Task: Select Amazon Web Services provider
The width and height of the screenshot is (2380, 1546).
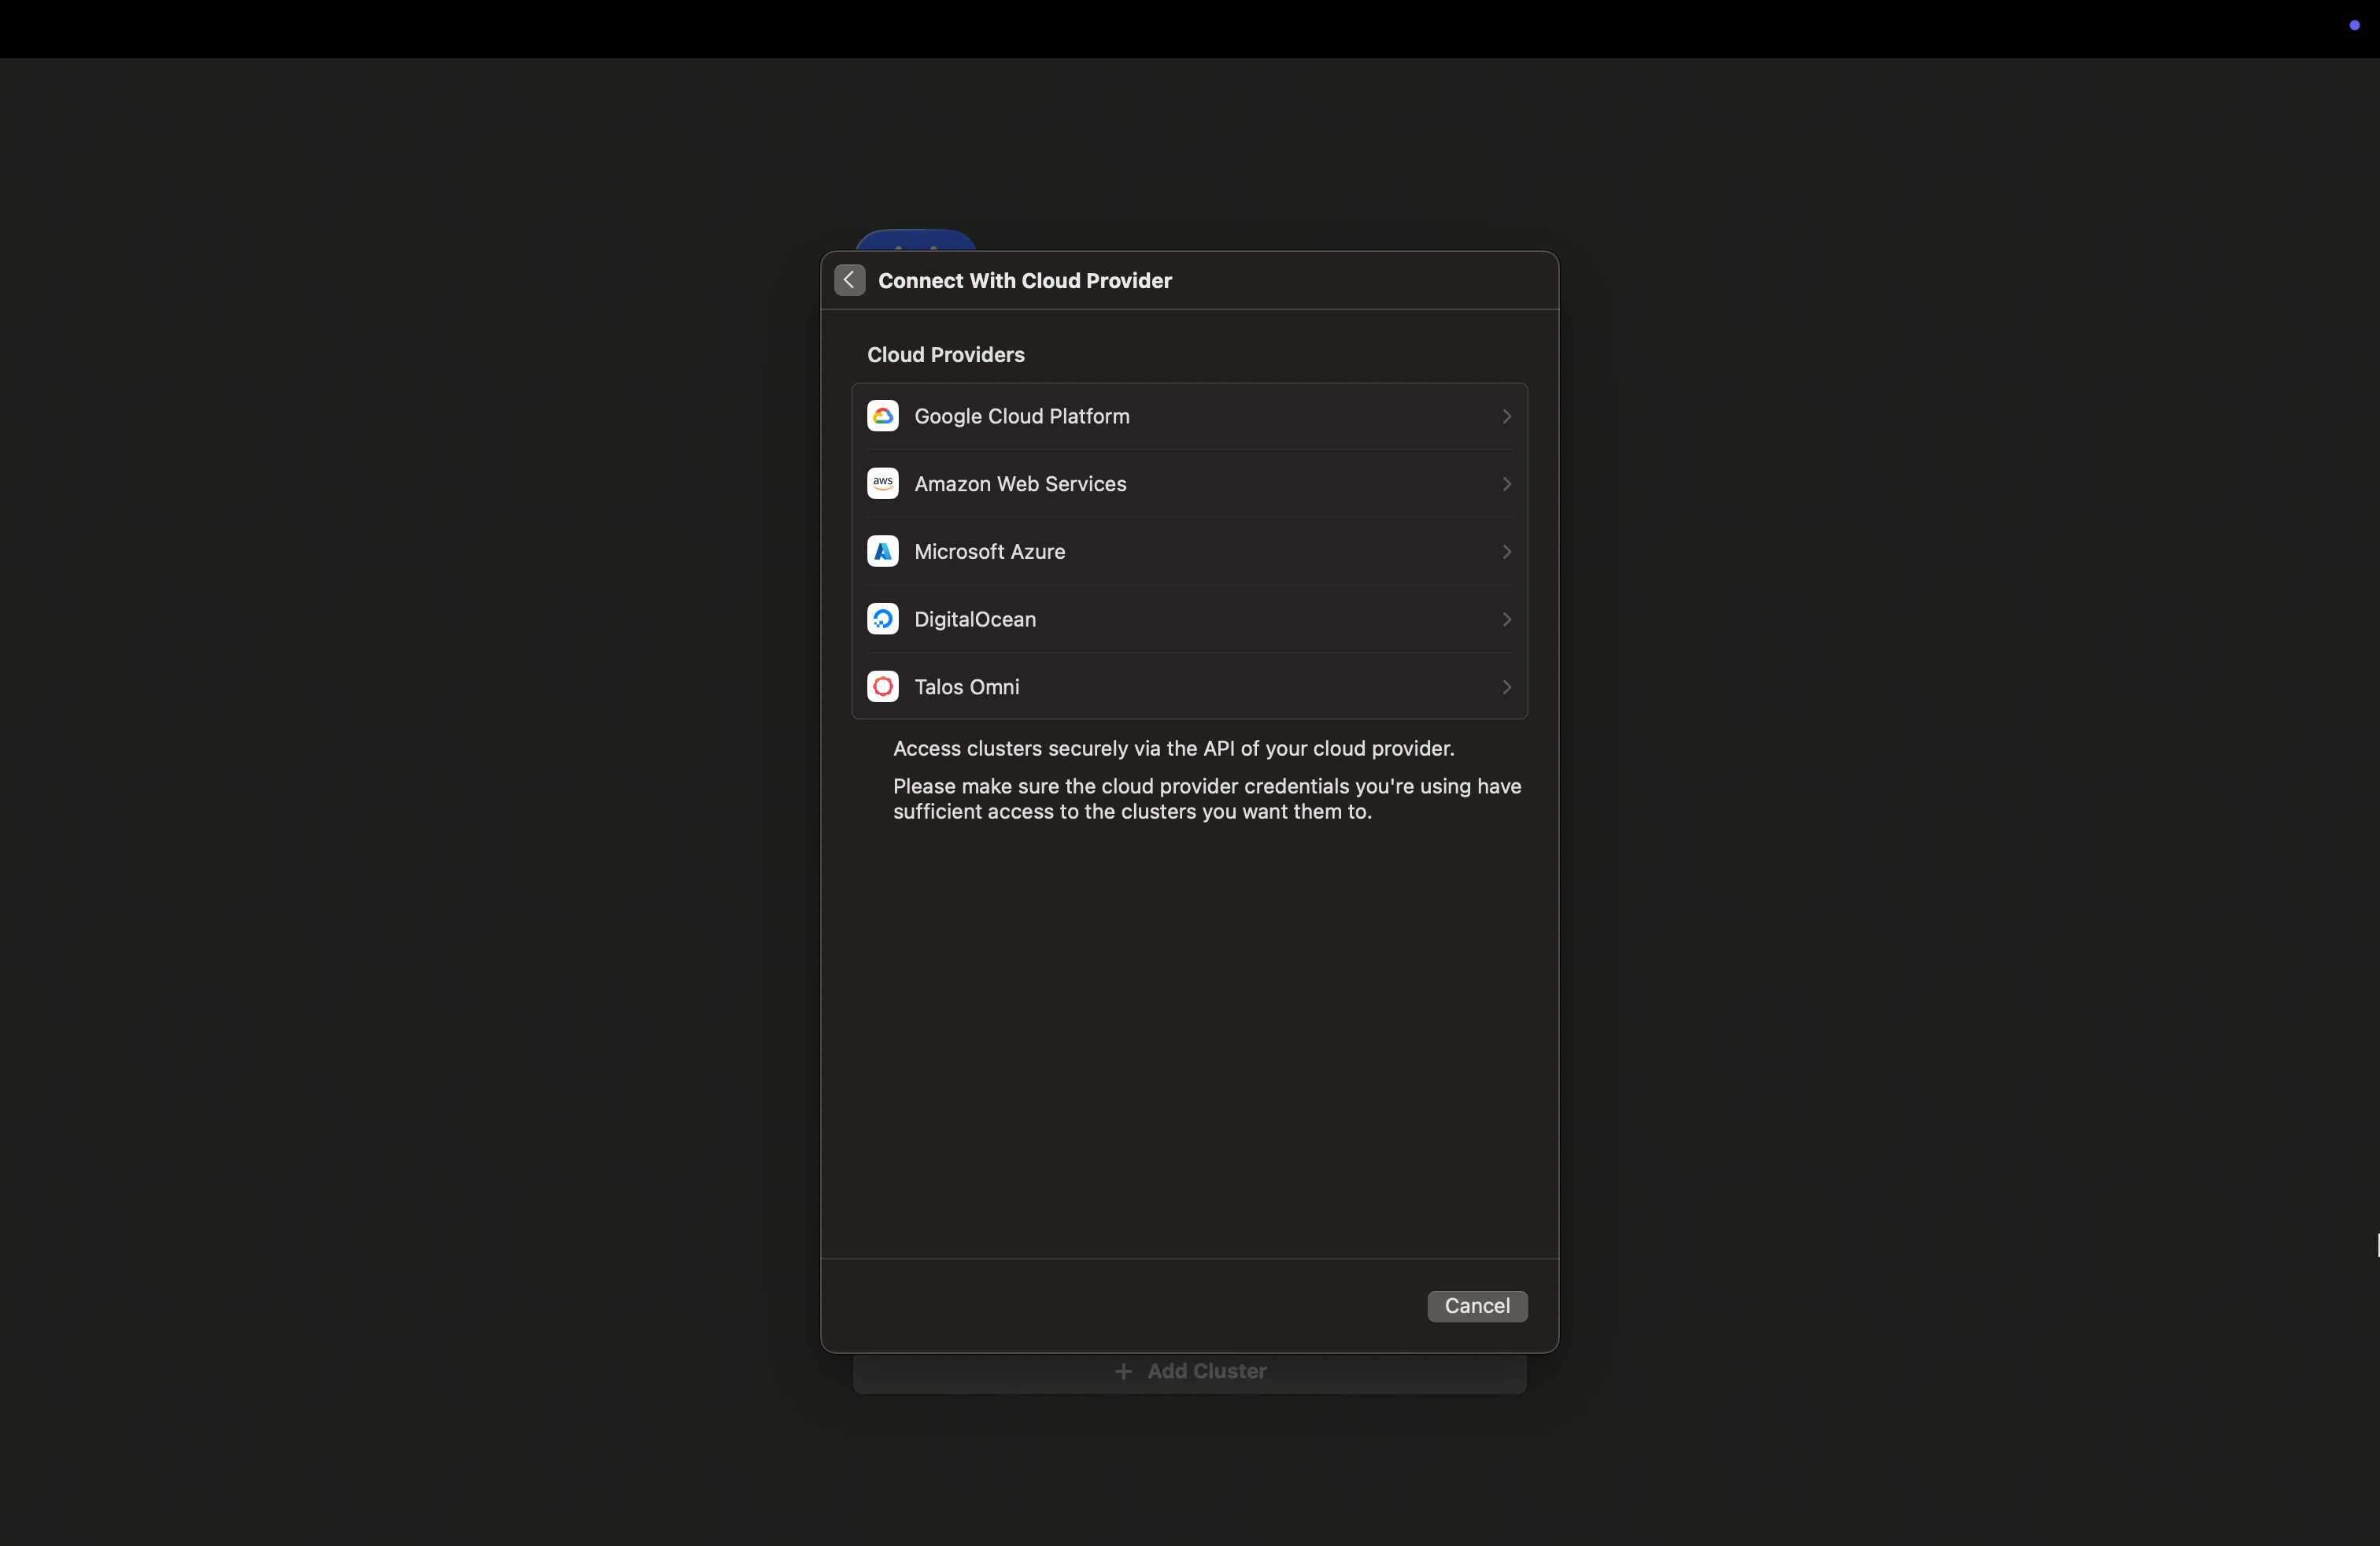Action: pos(1189,484)
